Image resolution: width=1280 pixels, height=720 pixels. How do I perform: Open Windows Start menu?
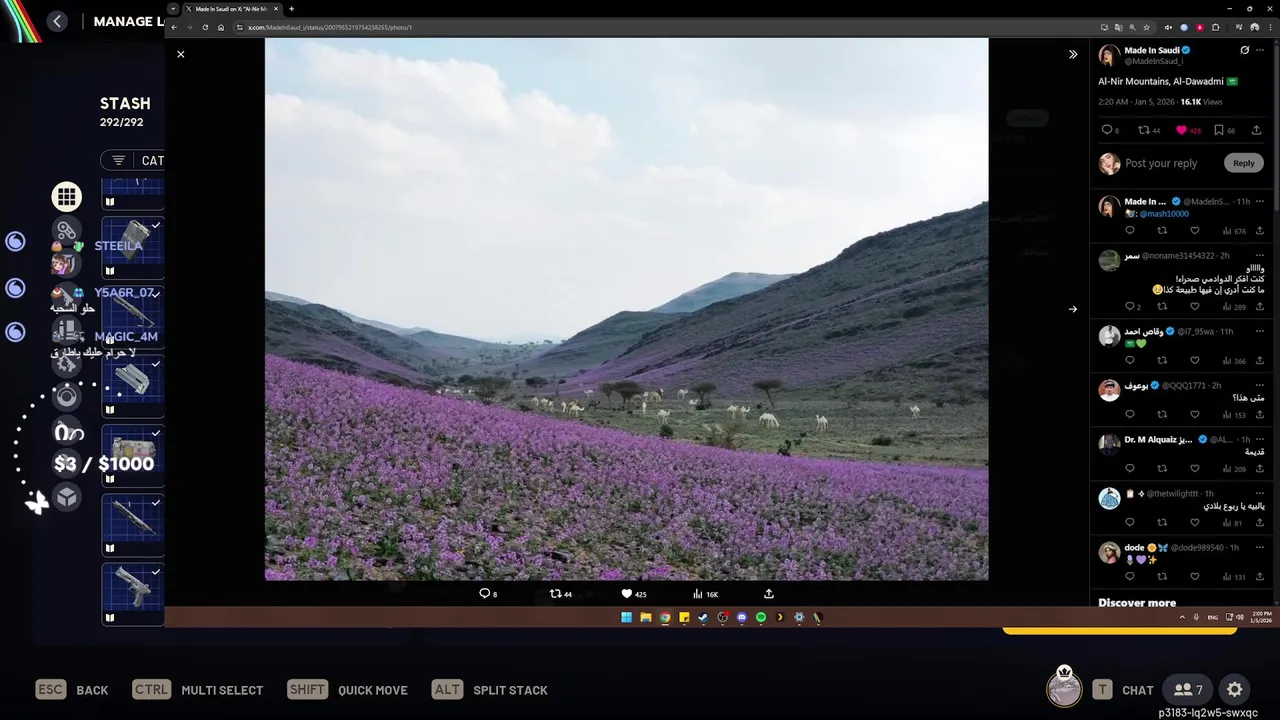click(x=627, y=618)
